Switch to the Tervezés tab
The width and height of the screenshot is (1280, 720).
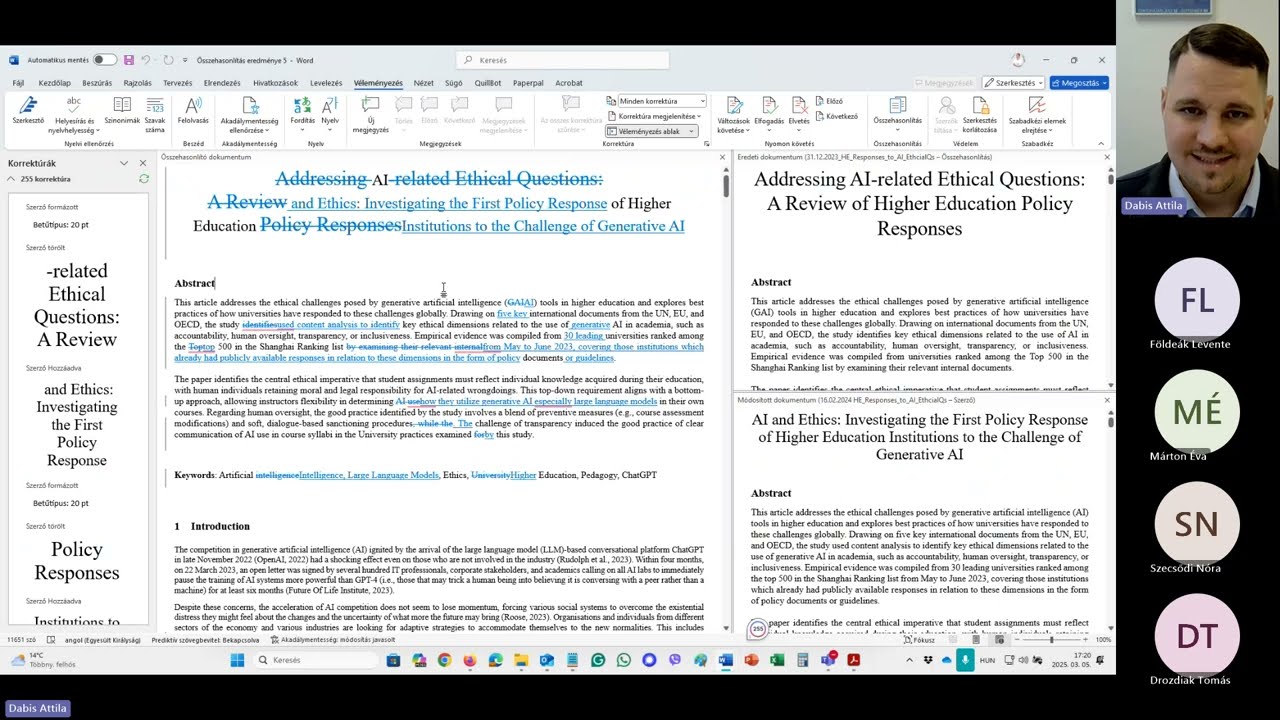[x=177, y=83]
